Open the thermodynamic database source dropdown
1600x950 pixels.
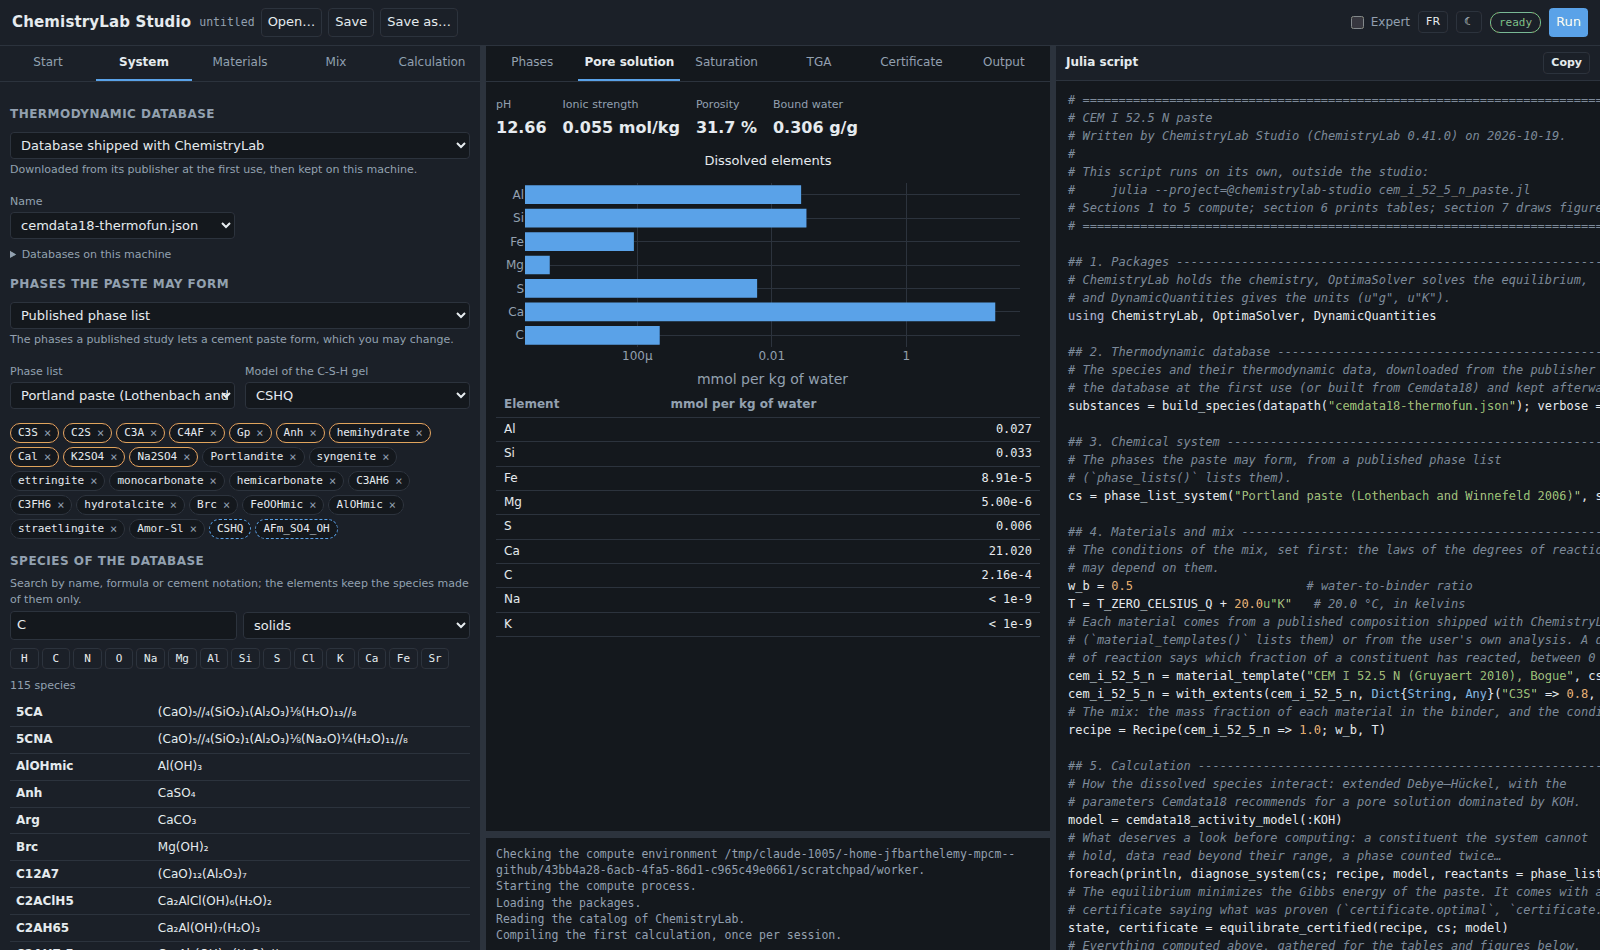[240, 145]
